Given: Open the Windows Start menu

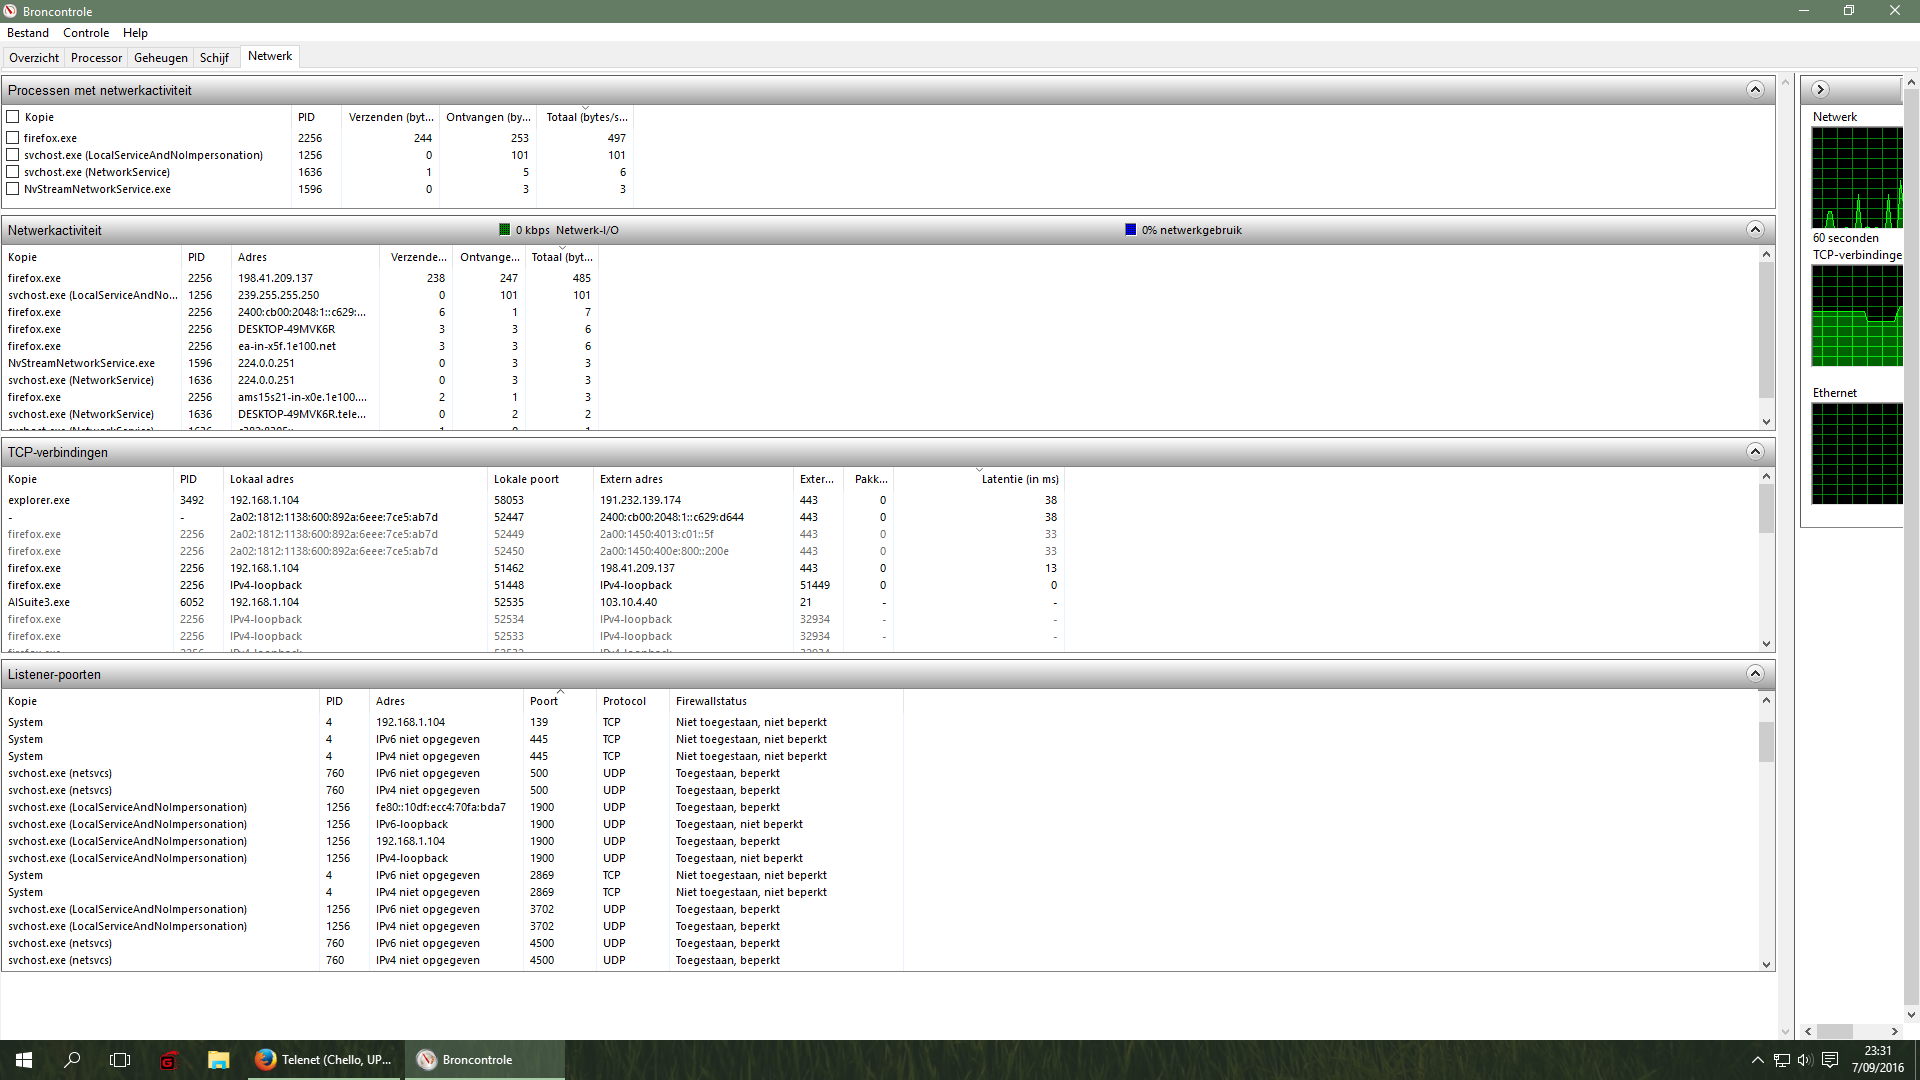Looking at the screenshot, I should (24, 1060).
